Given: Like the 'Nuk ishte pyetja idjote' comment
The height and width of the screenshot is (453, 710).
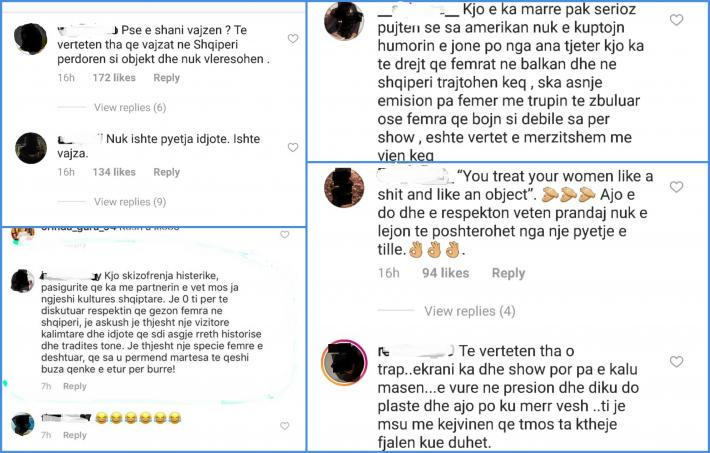Looking at the screenshot, I should (293, 147).
